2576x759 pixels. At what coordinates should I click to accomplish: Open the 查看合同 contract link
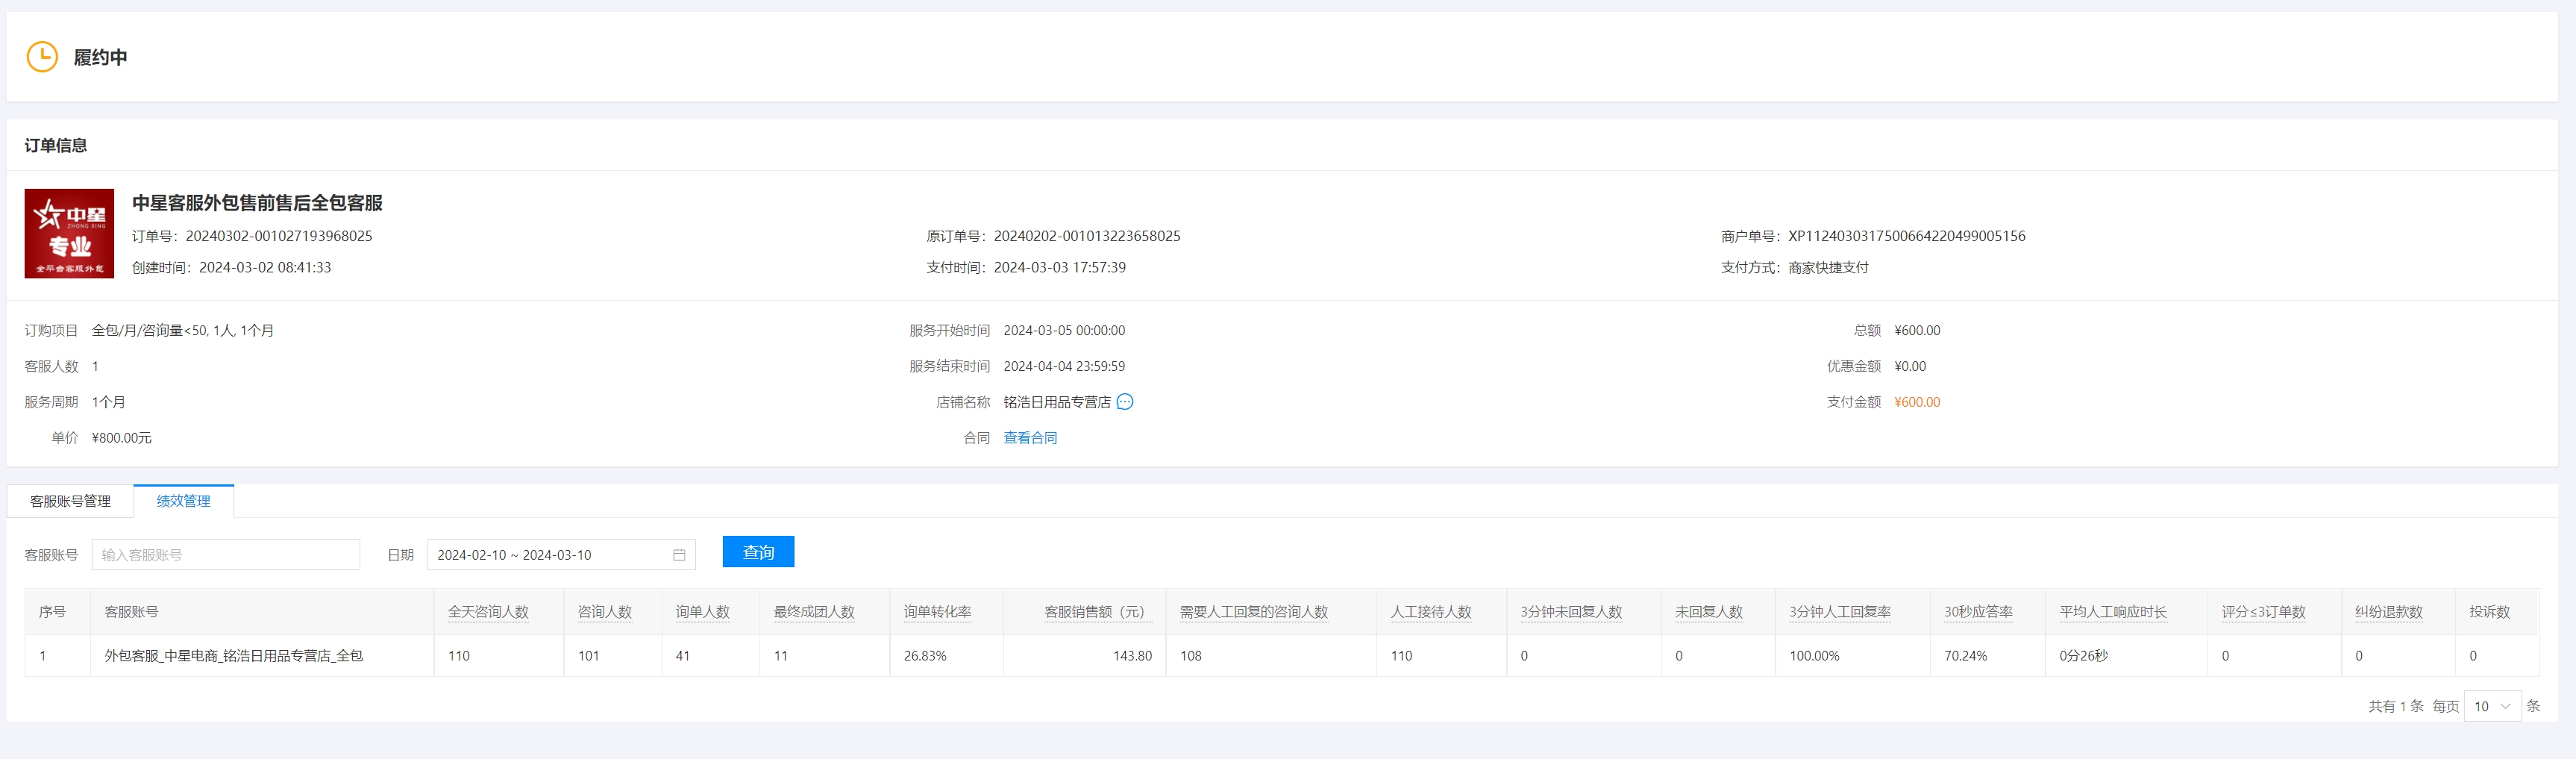pos(1030,438)
